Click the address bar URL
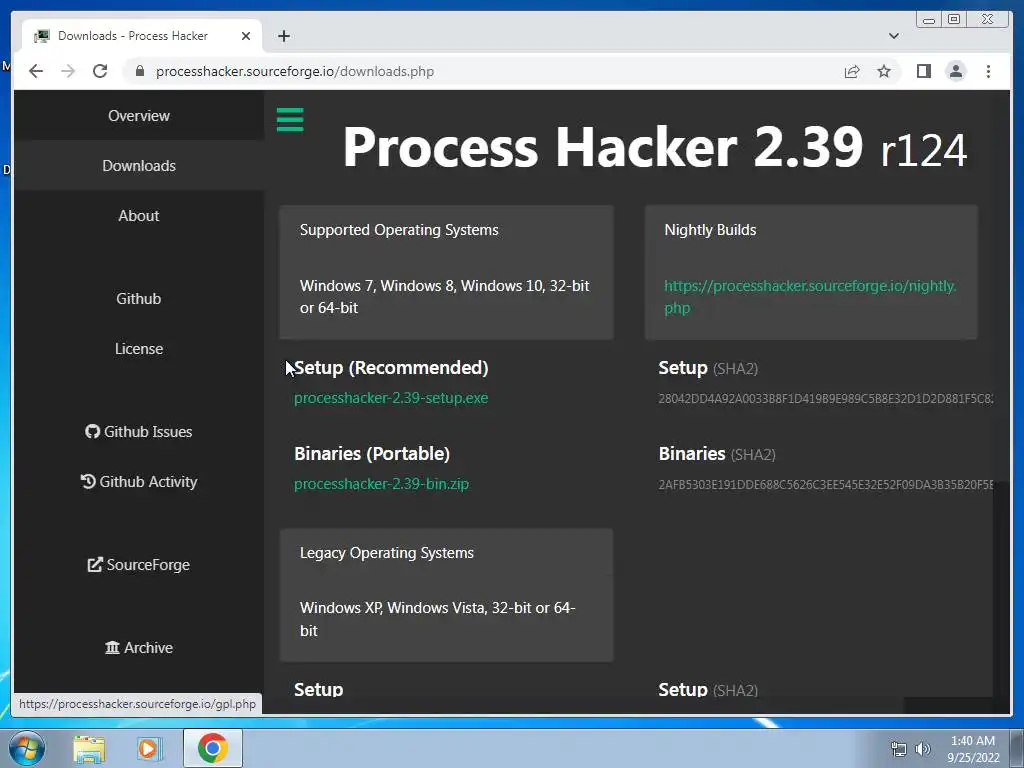Viewport: 1024px width, 768px height. tap(295, 71)
